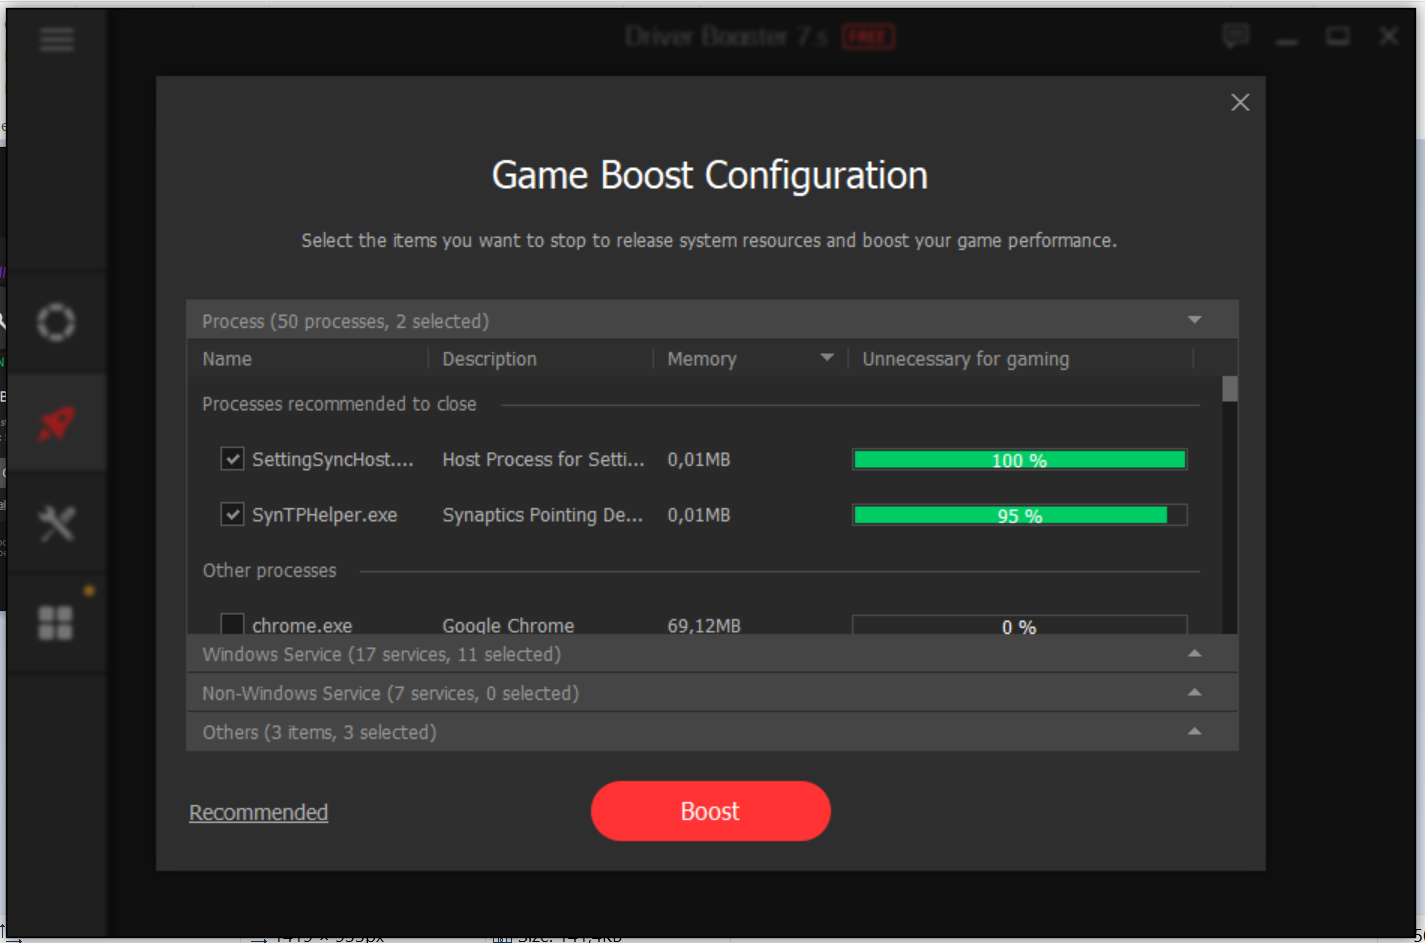Open the Memory column sort dropdown
The height and width of the screenshot is (943, 1425).
click(827, 357)
